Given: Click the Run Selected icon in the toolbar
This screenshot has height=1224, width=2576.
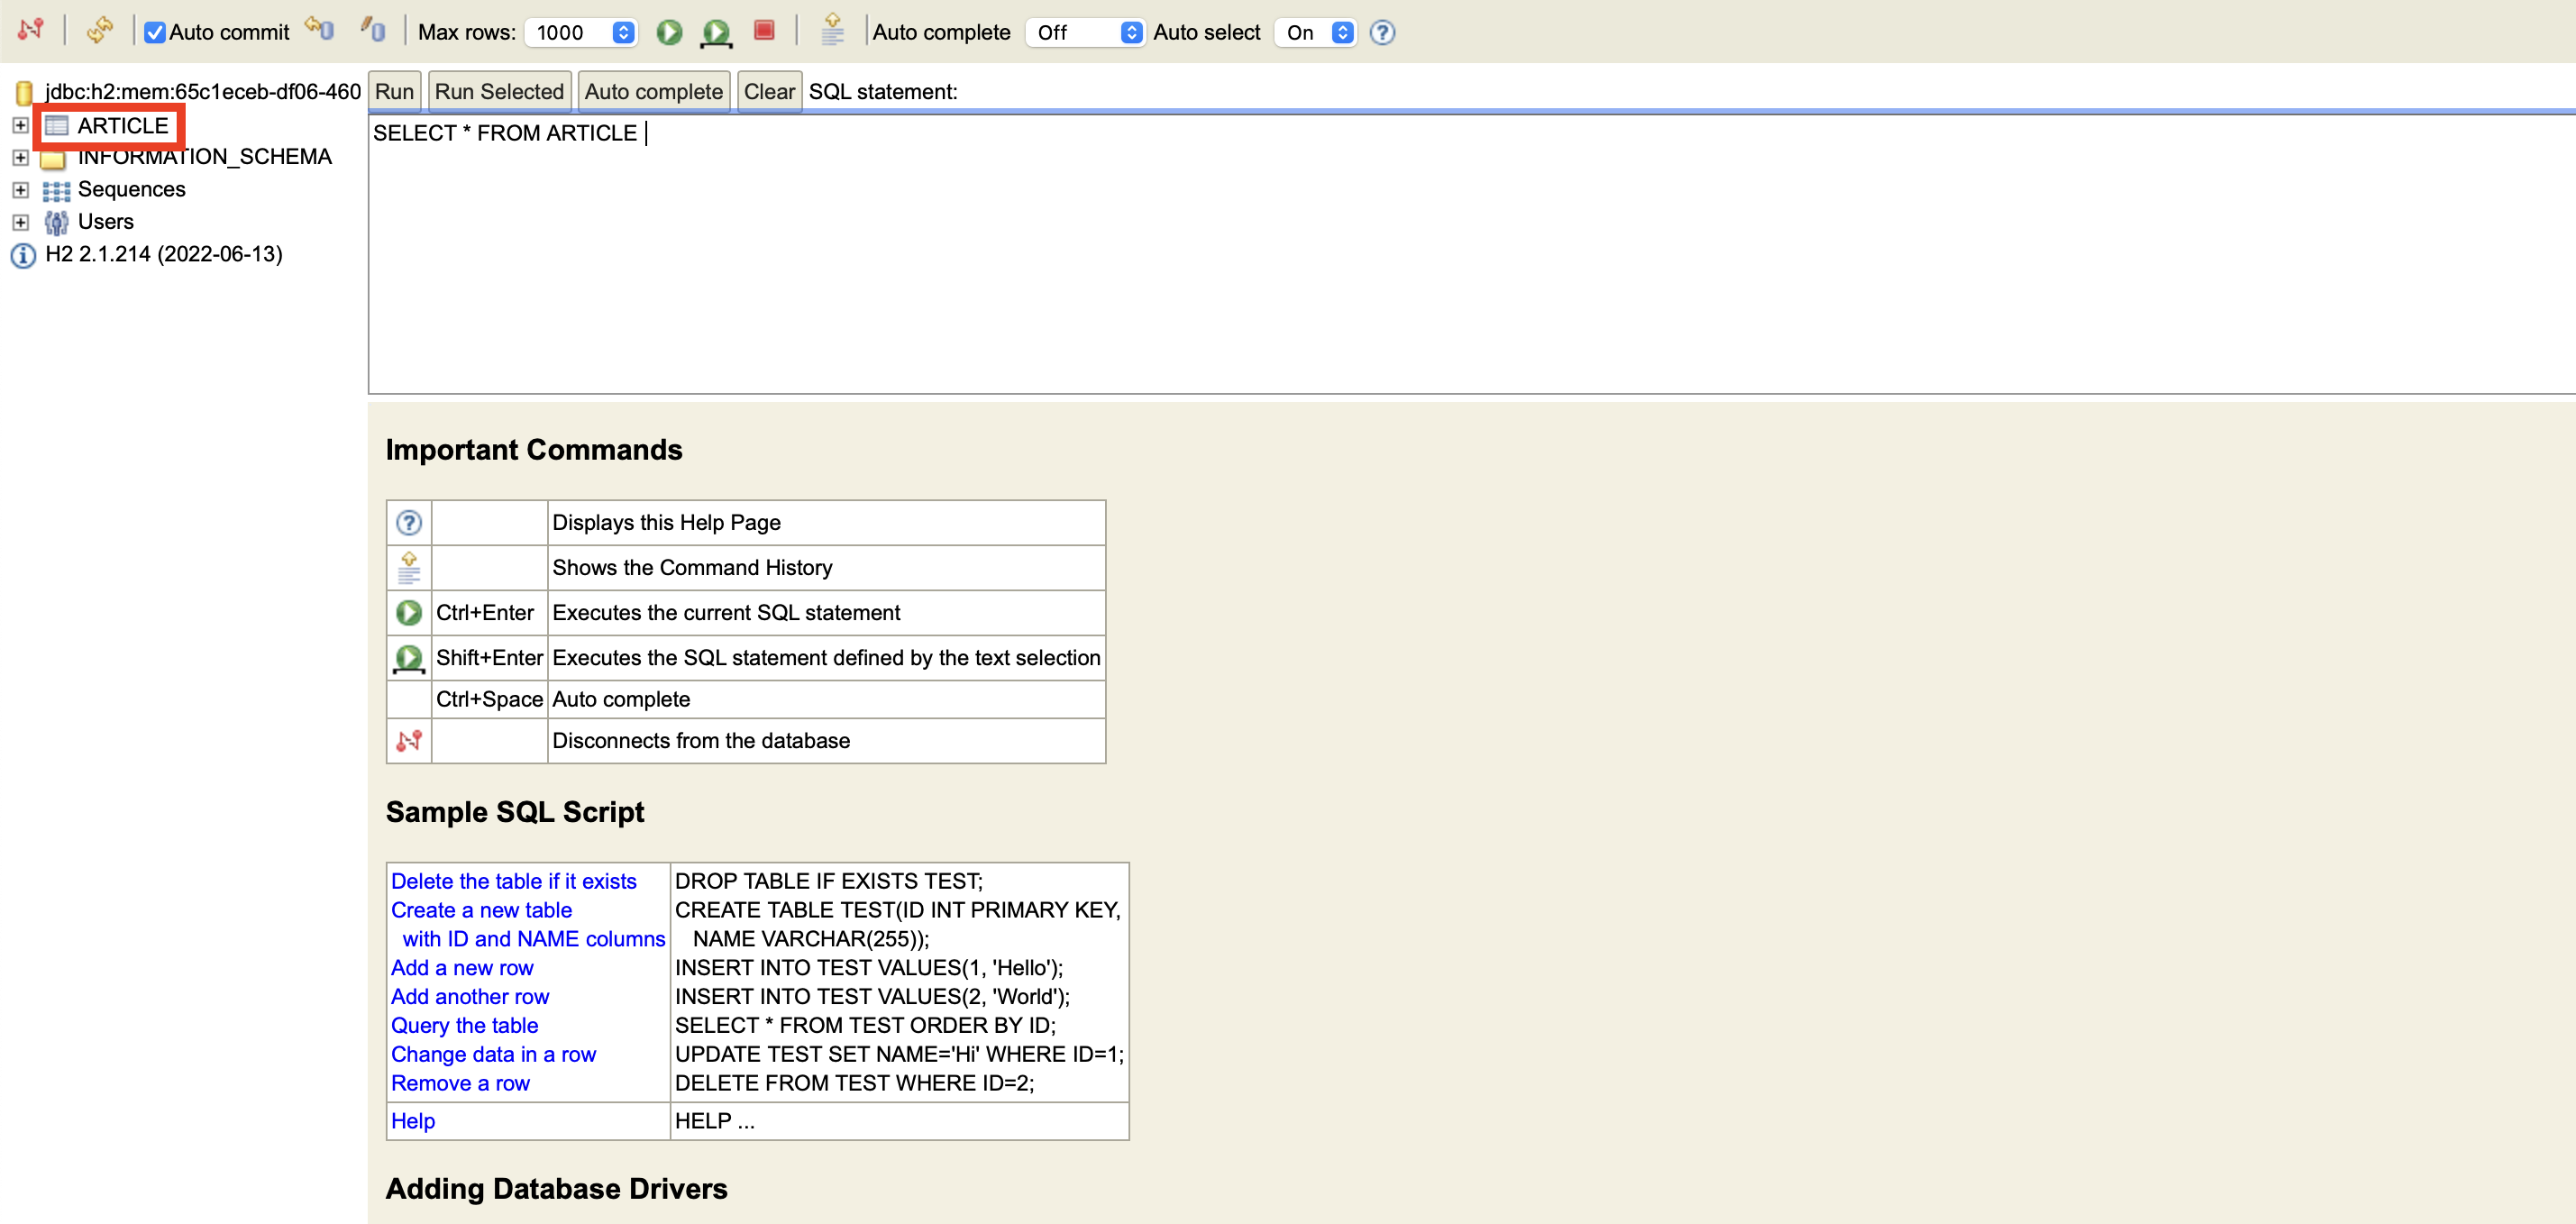Looking at the screenshot, I should click(716, 32).
